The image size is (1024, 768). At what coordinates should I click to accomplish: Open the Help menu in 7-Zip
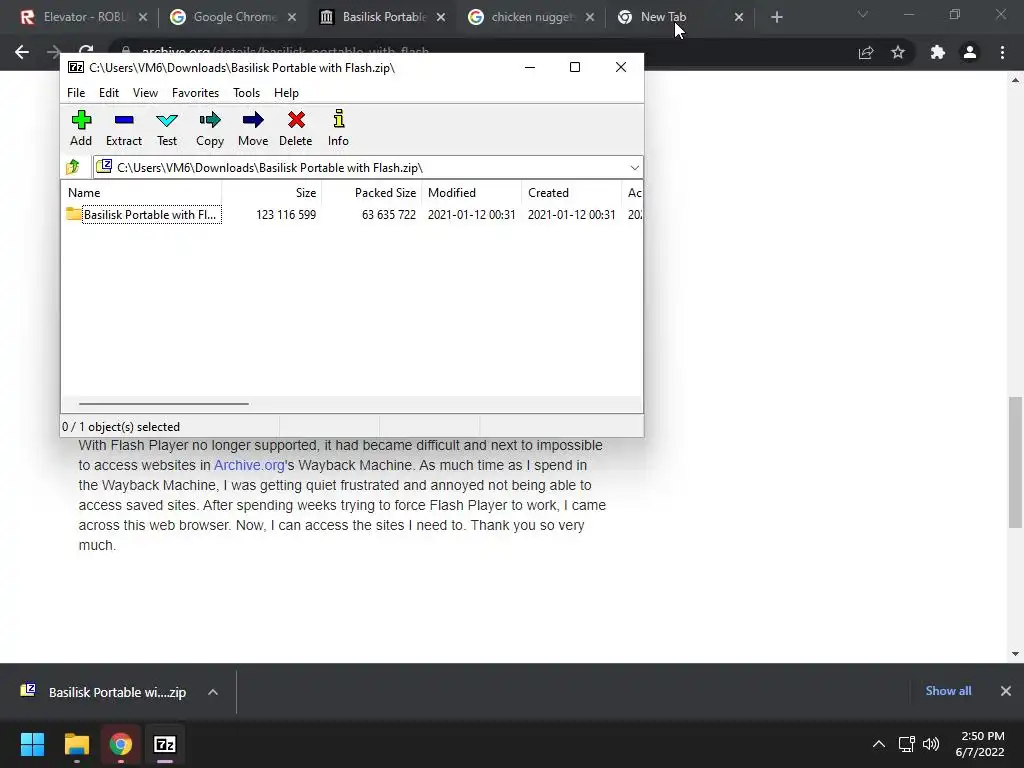click(x=286, y=93)
